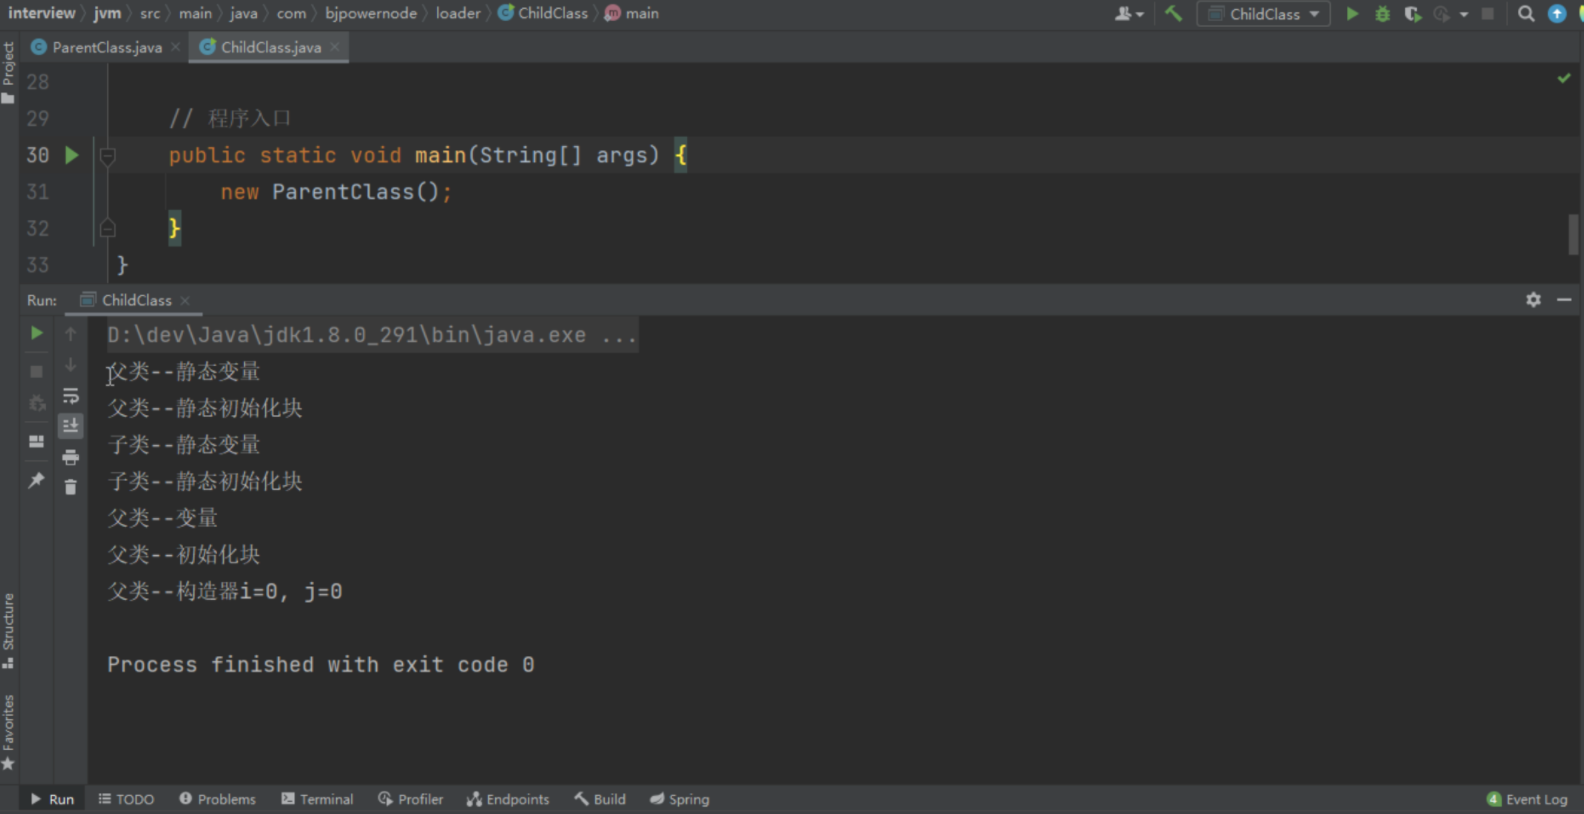Click the stop button in top toolbar
This screenshot has height=814, width=1584.
(x=1488, y=14)
